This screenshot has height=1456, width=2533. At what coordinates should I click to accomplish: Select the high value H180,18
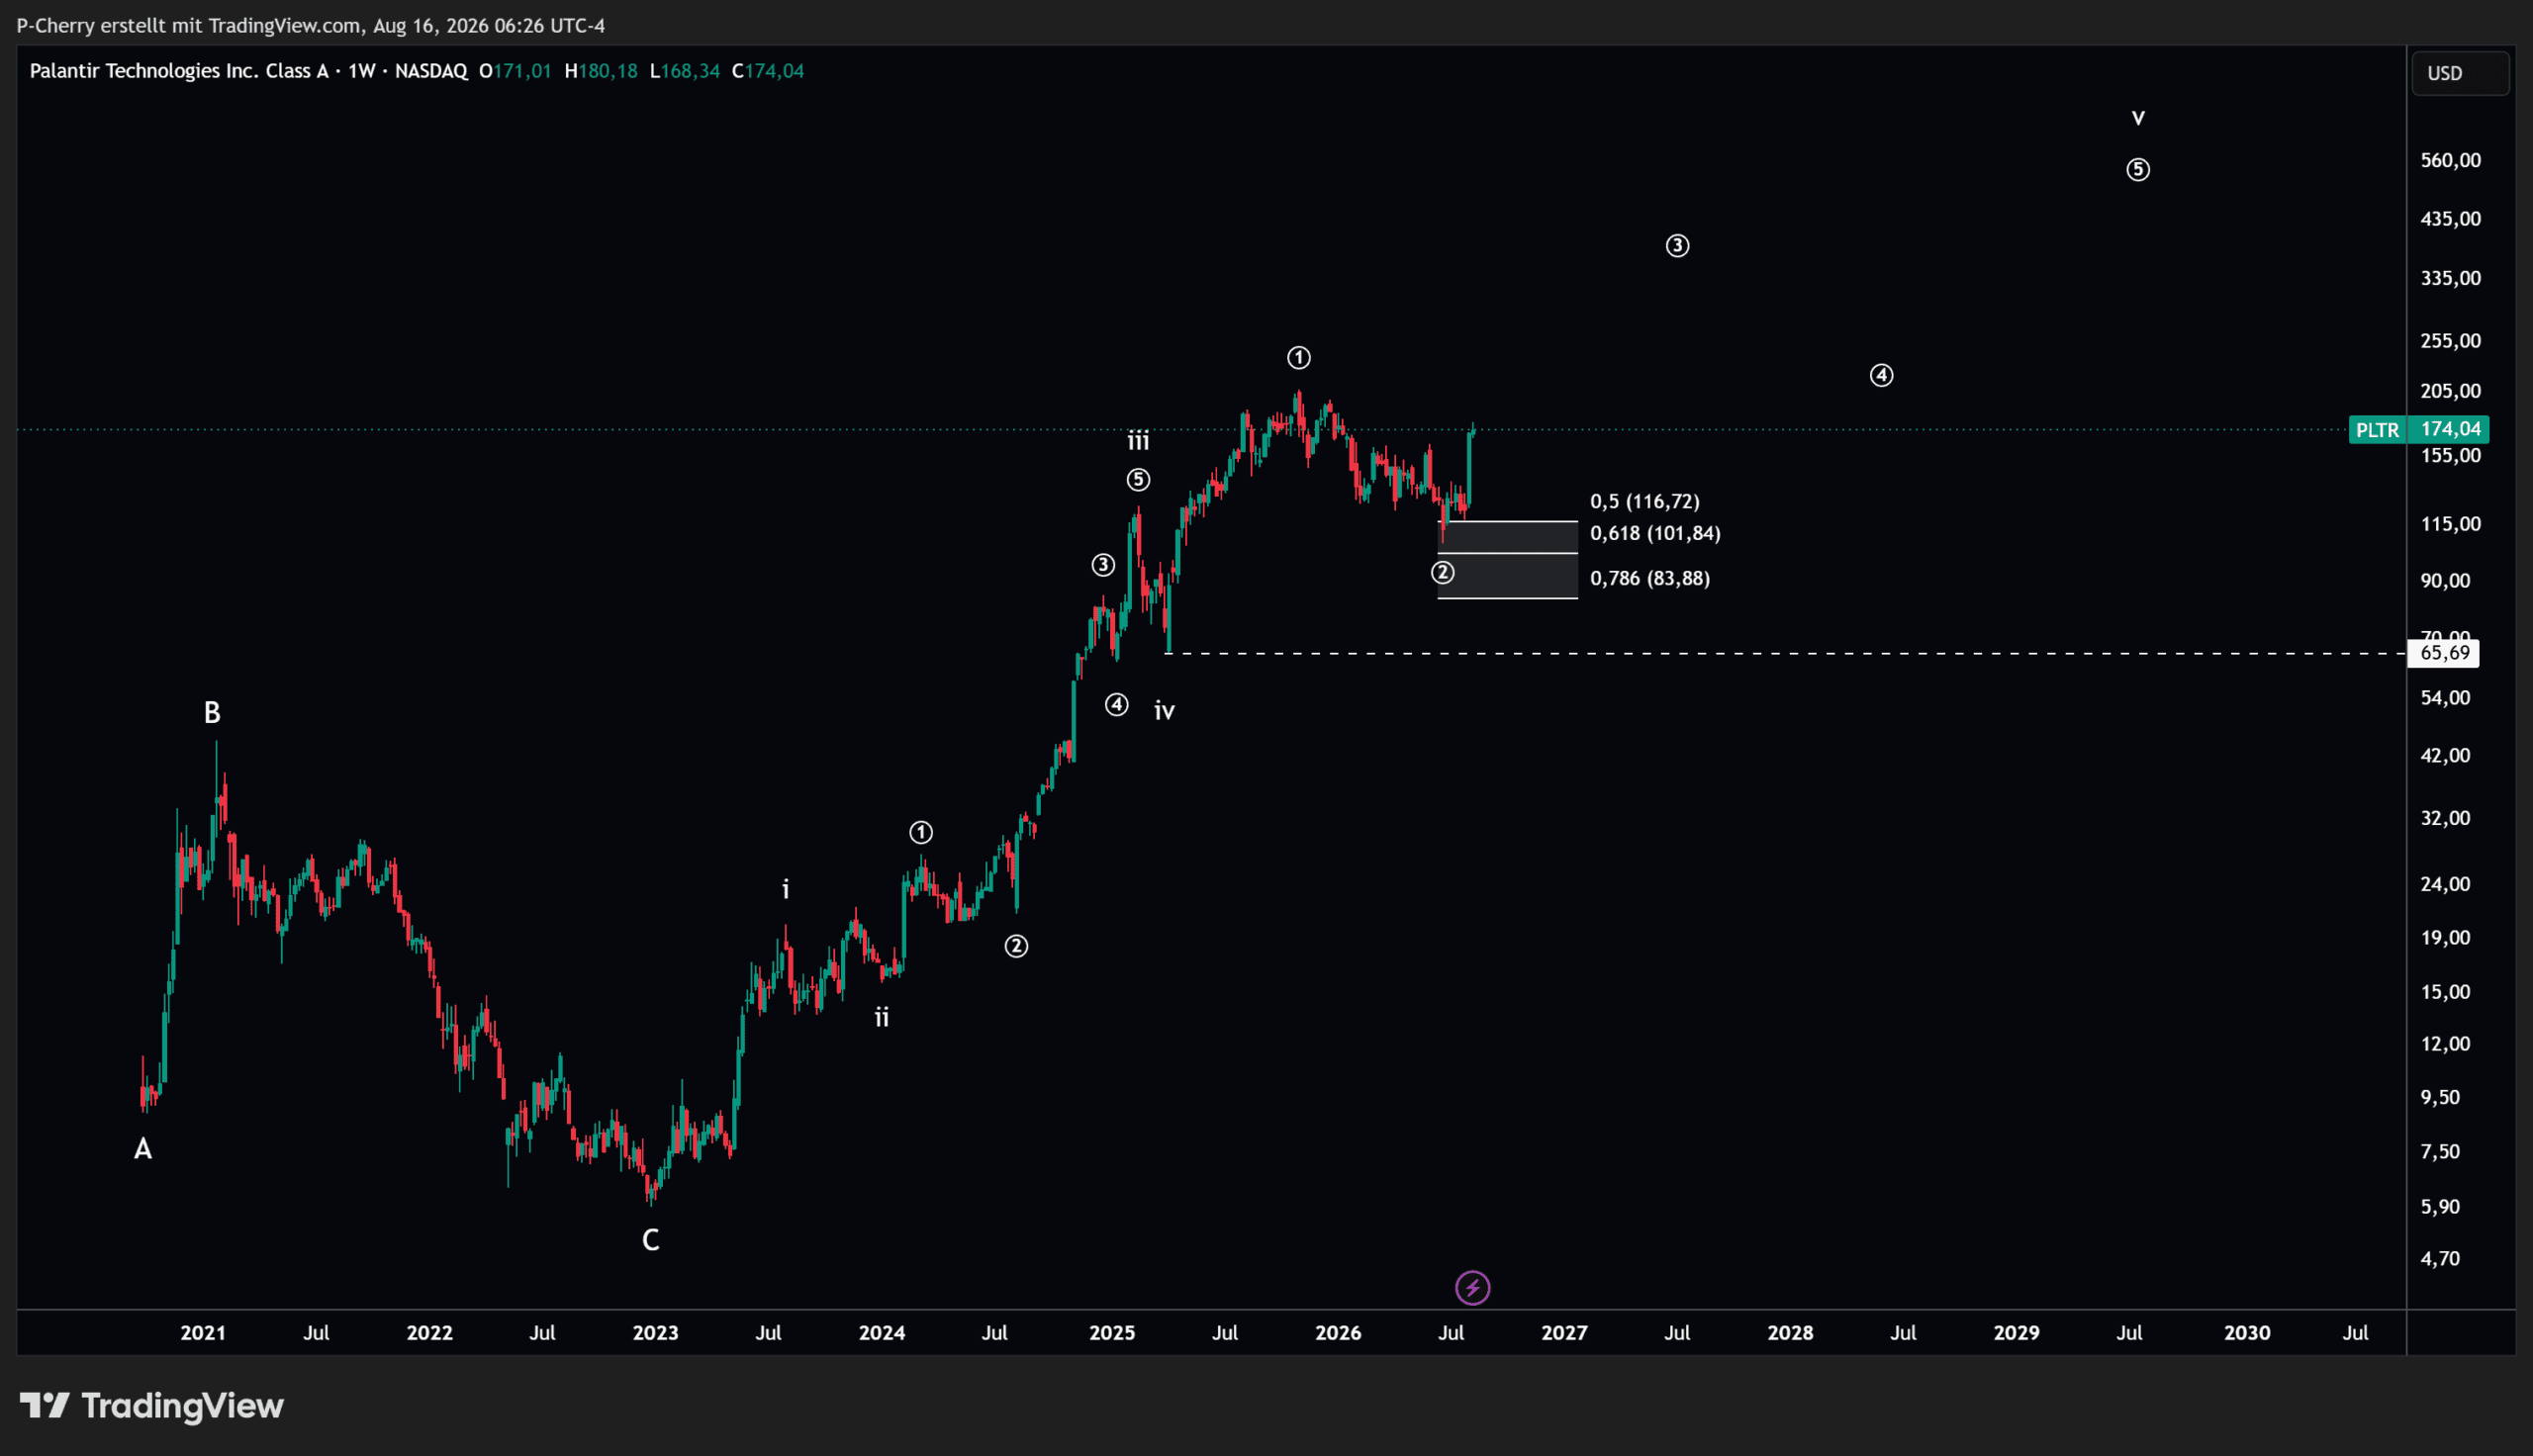(x=601, y=71)
